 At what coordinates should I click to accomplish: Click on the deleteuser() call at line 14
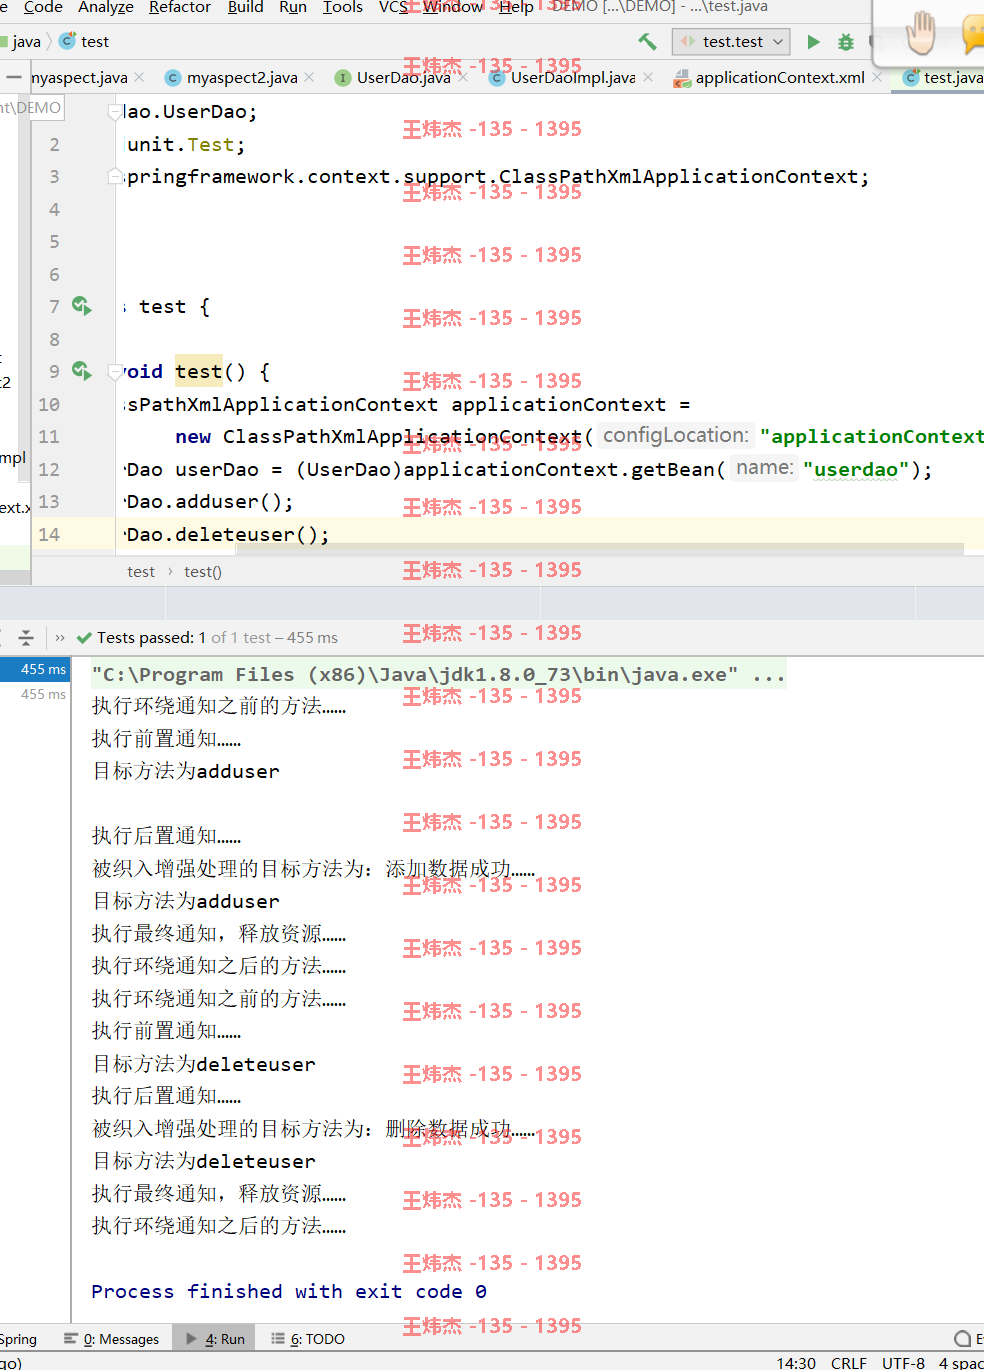tap(252, 534)
